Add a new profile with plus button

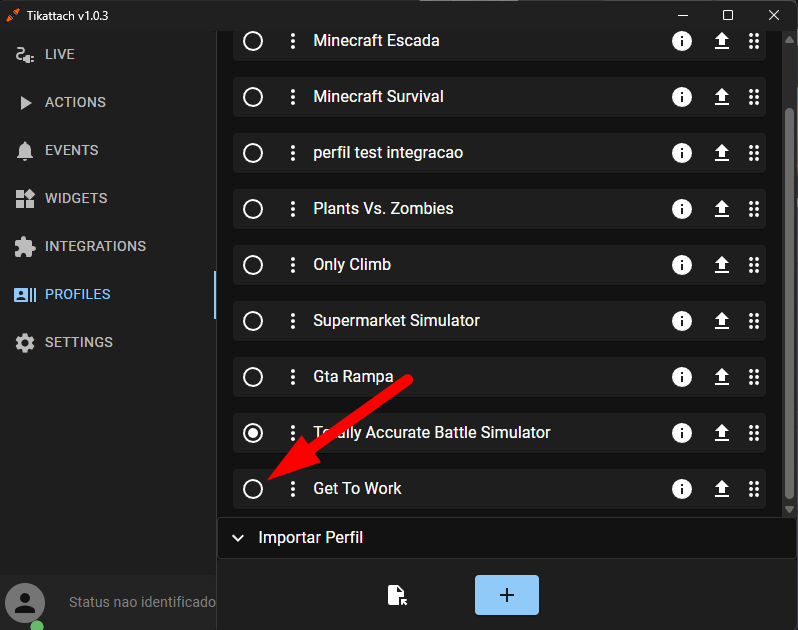pyautogui.click(x=507, y=595)
